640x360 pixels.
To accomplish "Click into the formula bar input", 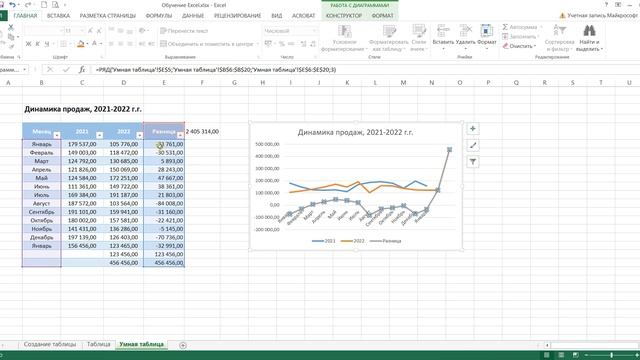I will tap(365, 70).
